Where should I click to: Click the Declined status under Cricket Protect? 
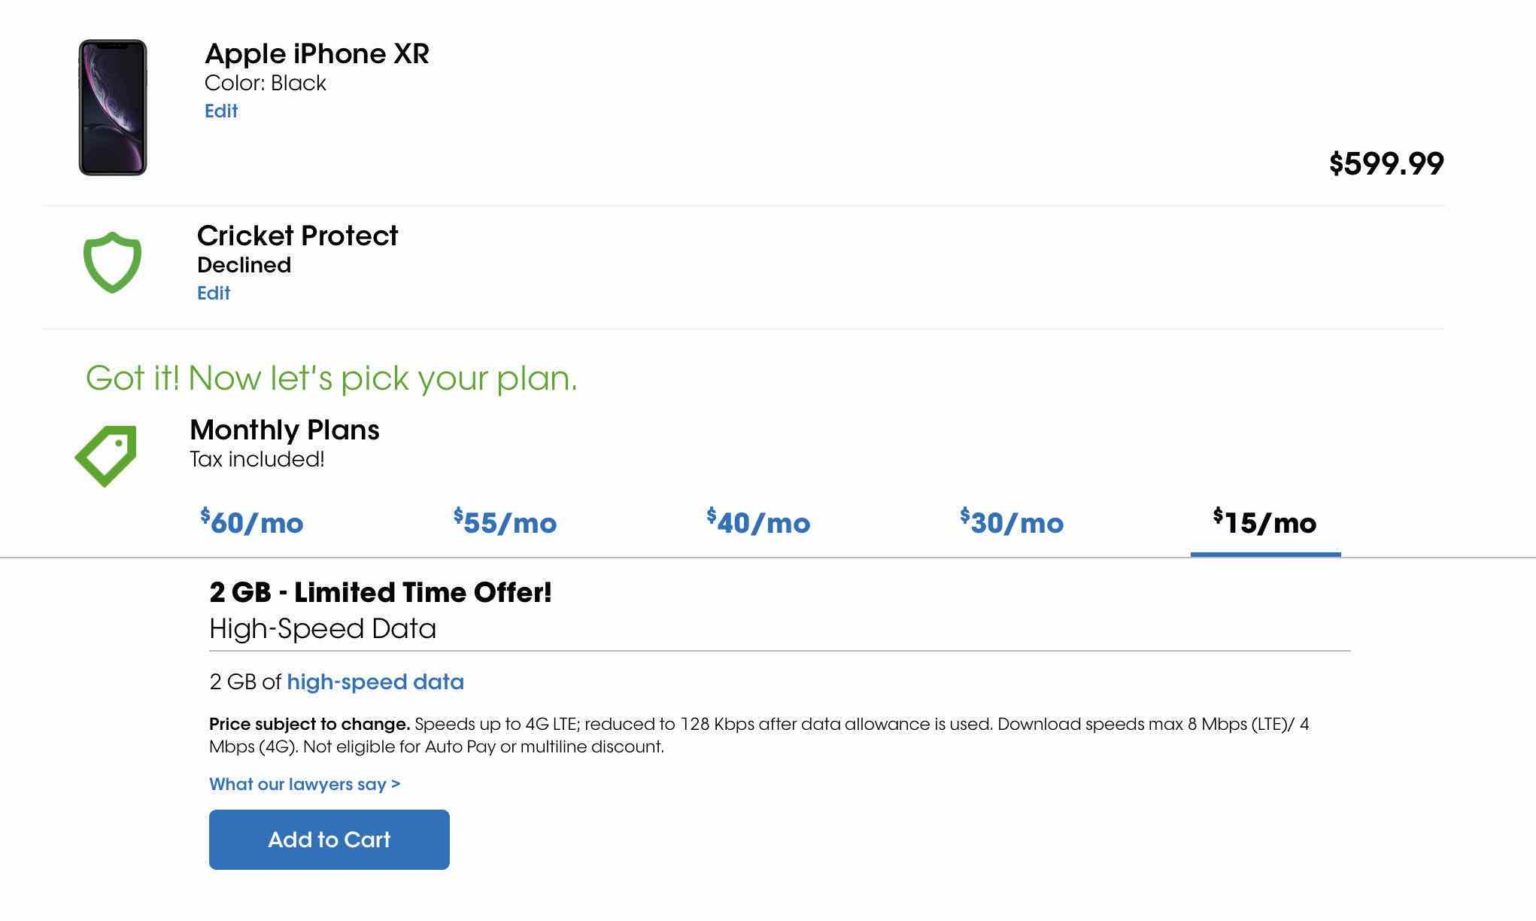tap(245, 265)
